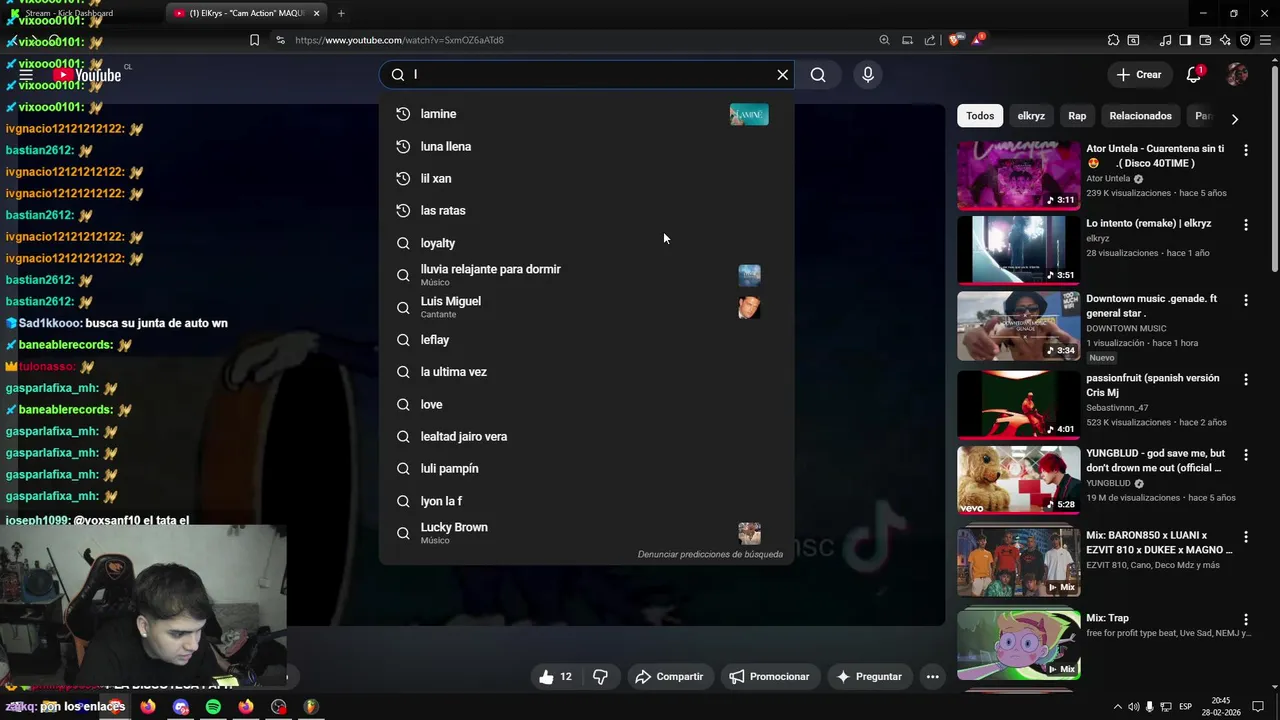
Task: Click the search magnifier button
Action: coord(818,75)
